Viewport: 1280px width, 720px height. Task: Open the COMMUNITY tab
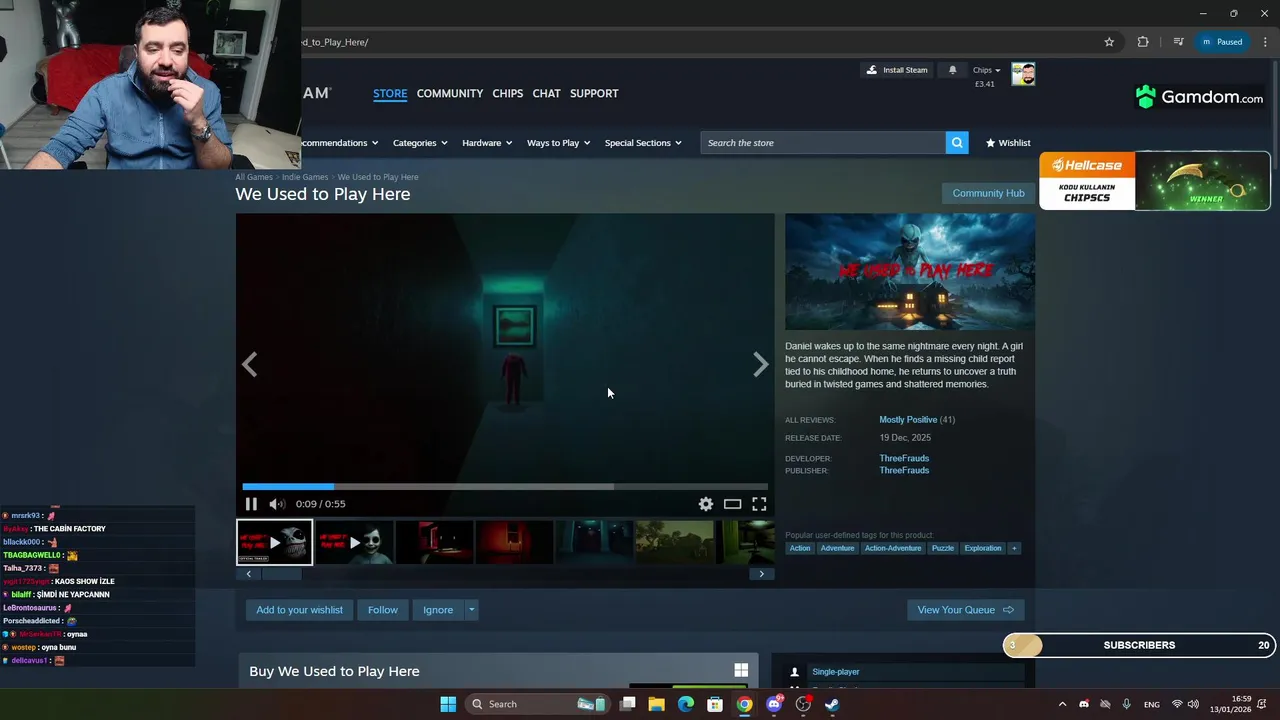[450, 93]
